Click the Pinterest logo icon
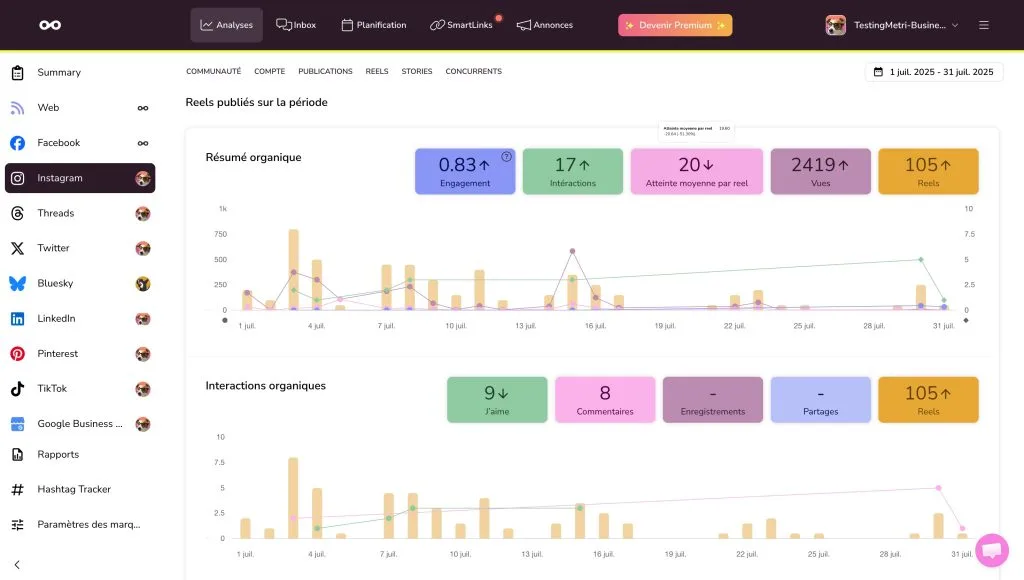This screenshot has width=1024, height=580. click(17, 354)
